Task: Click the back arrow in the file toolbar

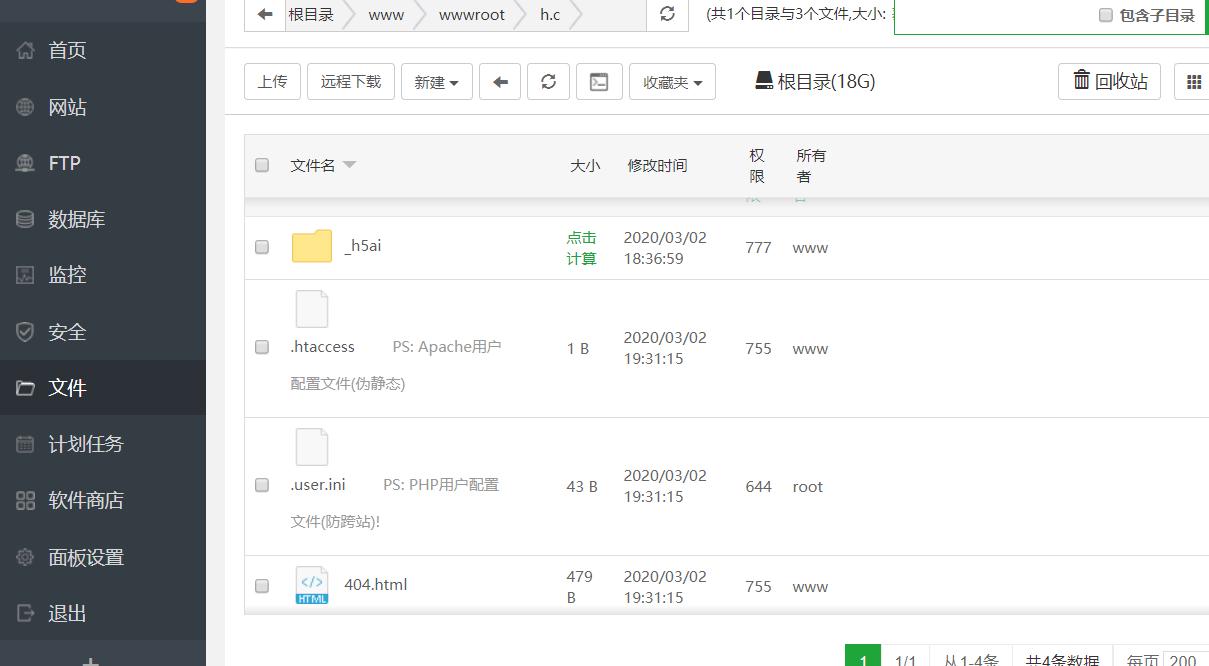Action: tap(499, 81)
